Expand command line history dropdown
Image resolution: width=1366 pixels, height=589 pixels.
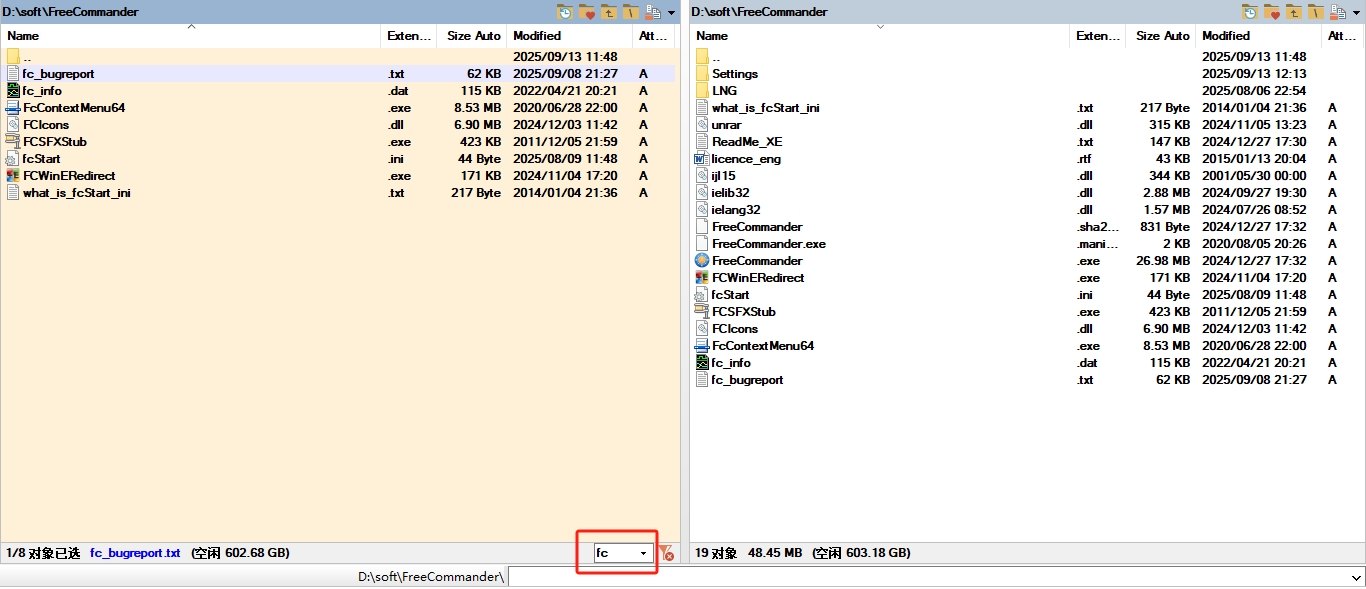[x=1356, y=577]
